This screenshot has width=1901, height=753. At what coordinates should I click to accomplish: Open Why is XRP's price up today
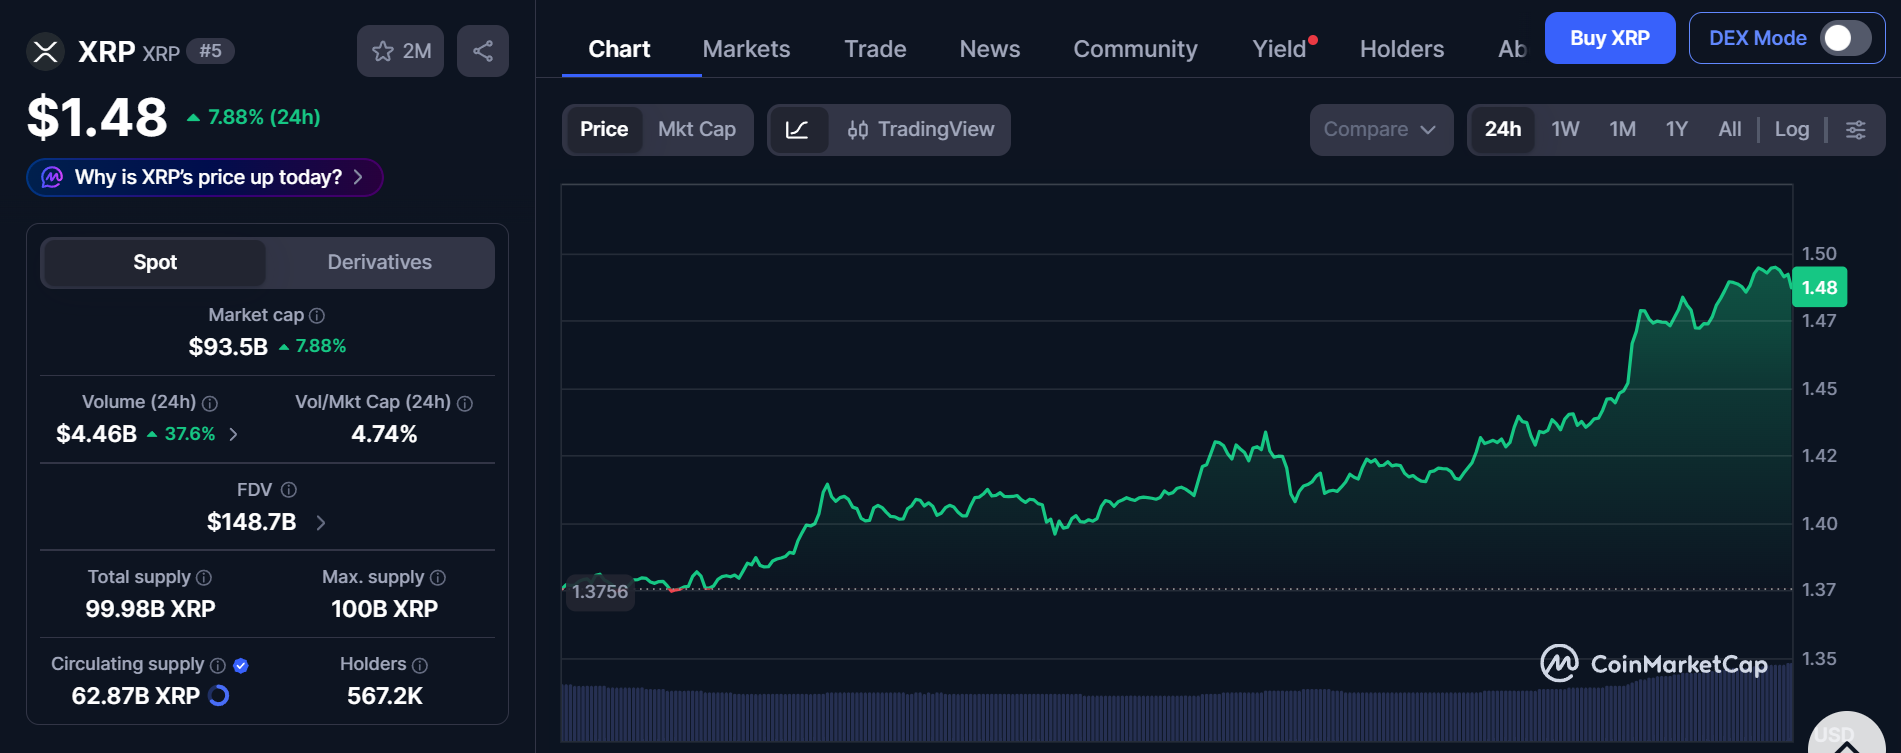click(205, 177)
